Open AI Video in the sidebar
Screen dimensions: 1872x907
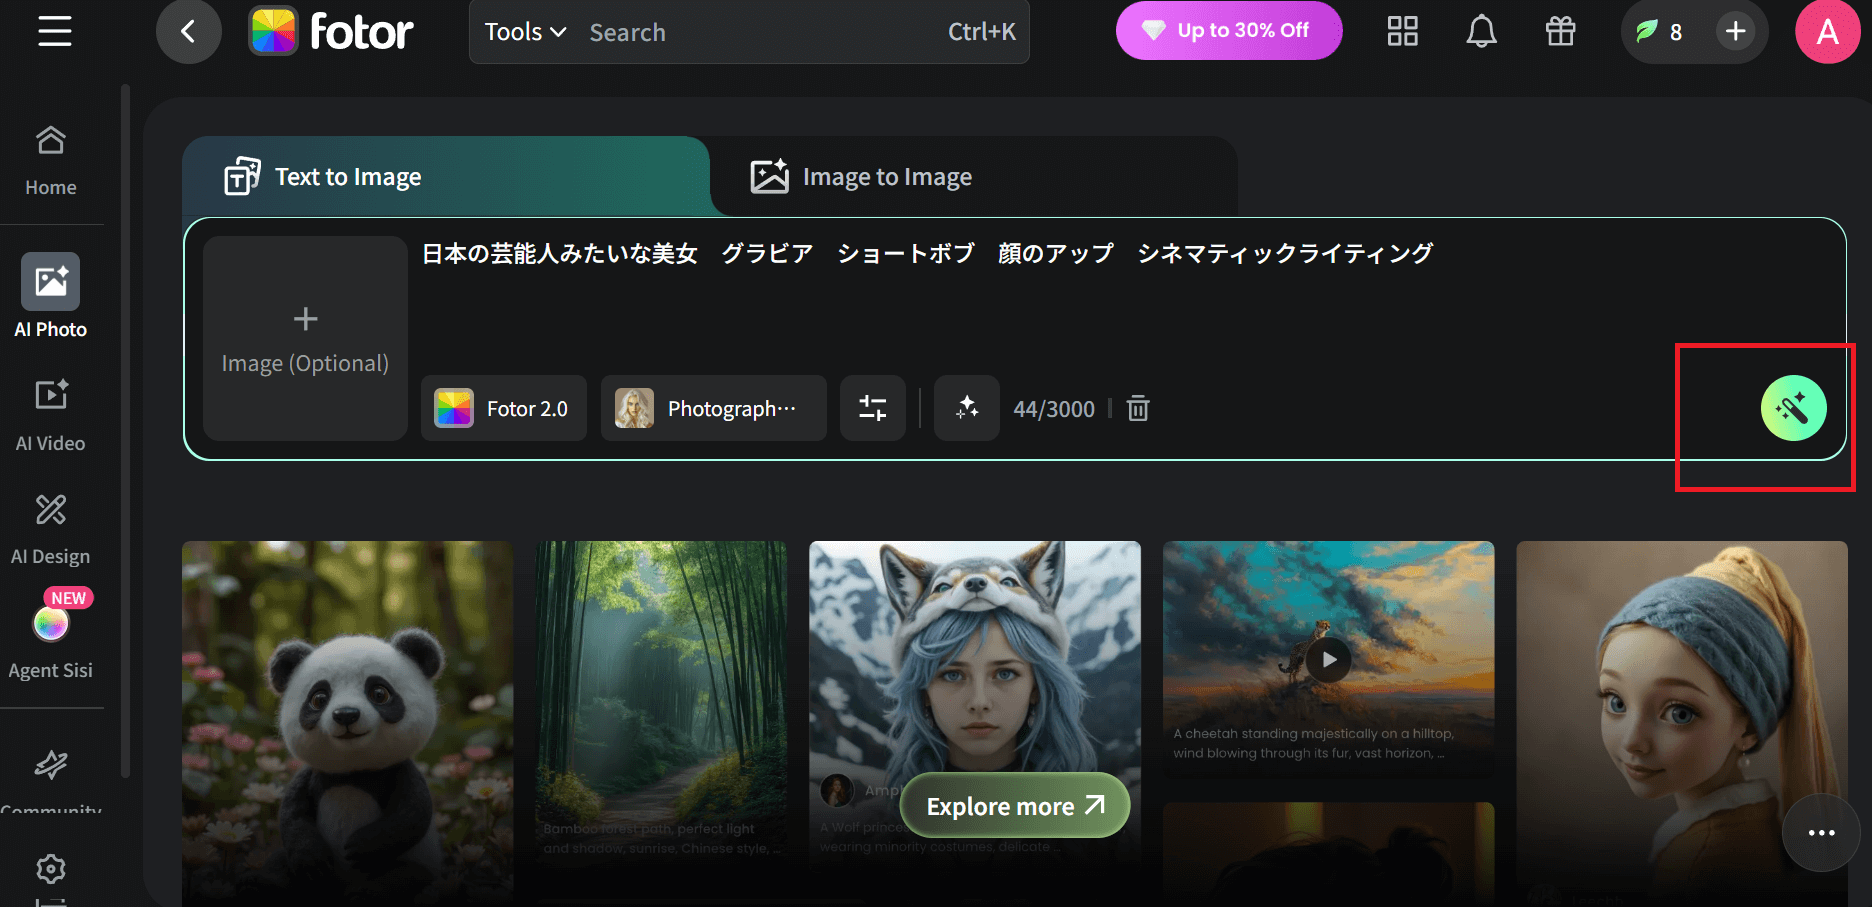51,415
